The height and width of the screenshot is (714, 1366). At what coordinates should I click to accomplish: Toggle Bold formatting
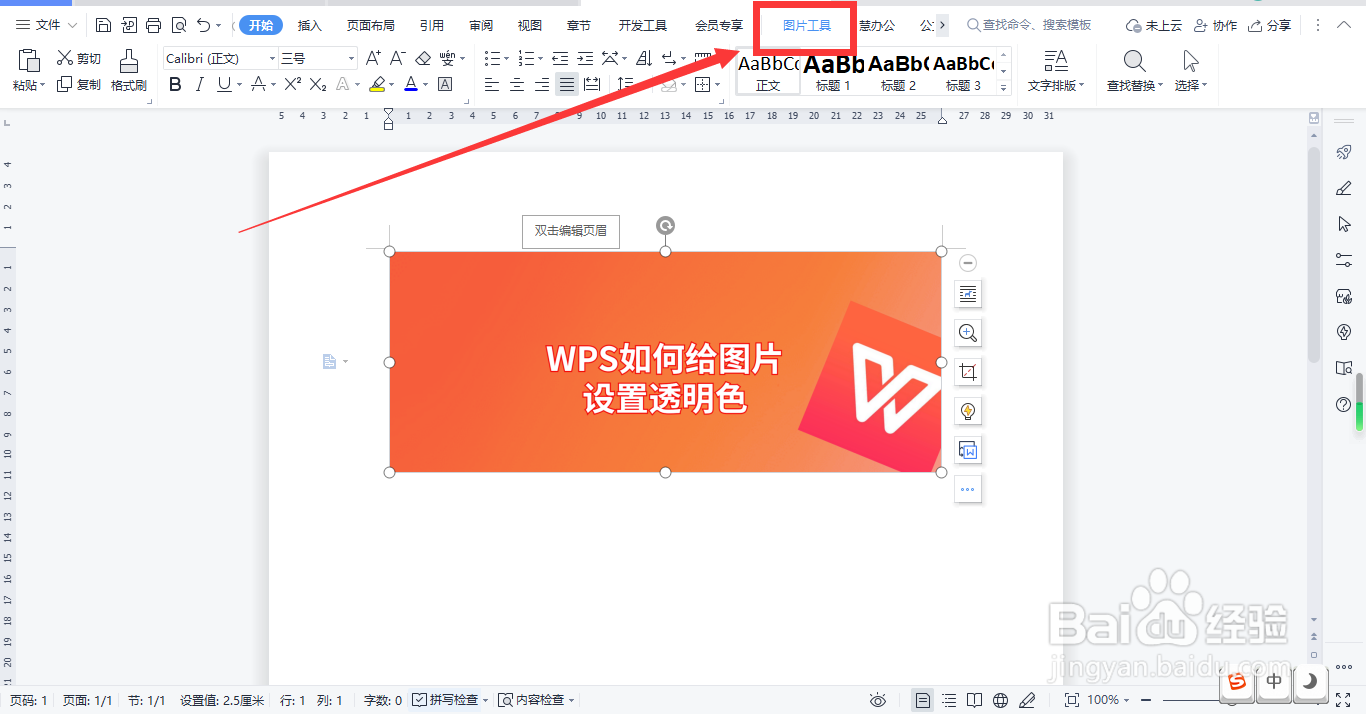coord(175,85)
